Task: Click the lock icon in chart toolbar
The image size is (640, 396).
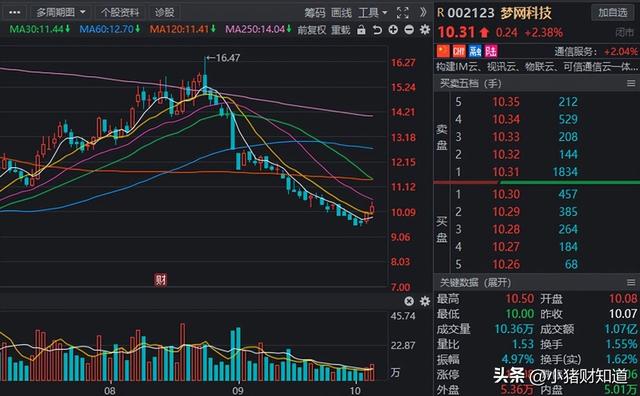Action: (361, 29)
